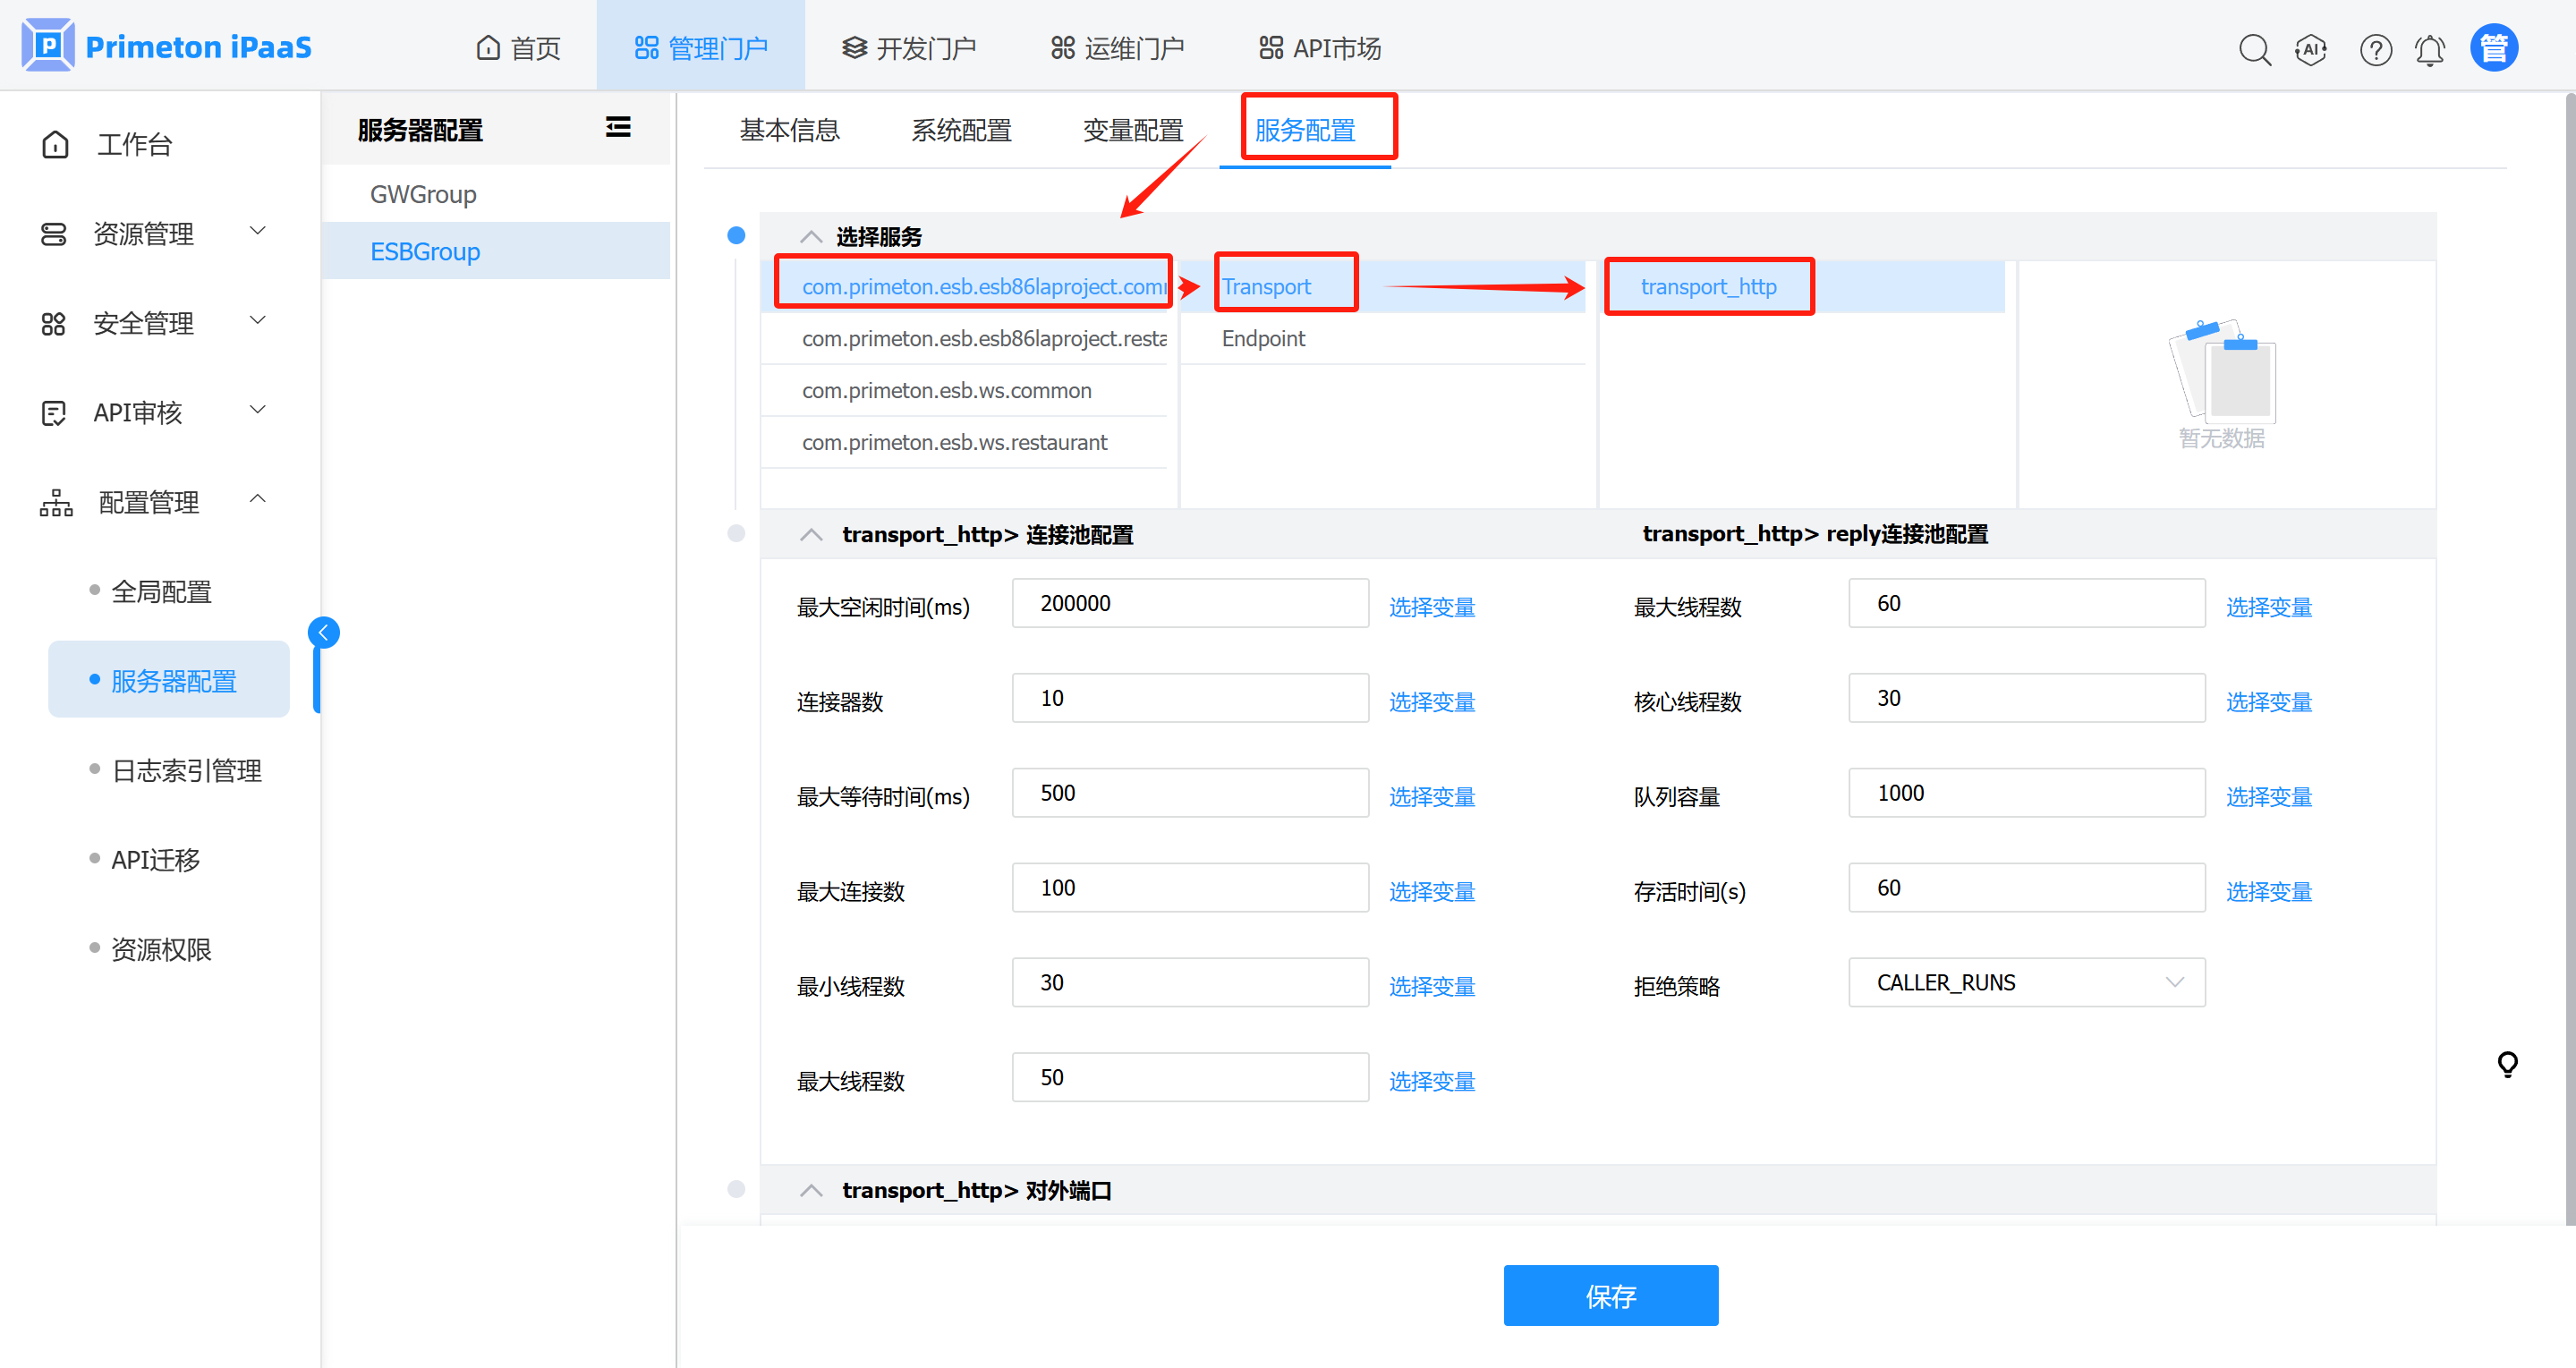The image size is (2576, 1368).
Task: Click the search magnifier icon
Action: pyautogui.click(x=2254, y=49)
